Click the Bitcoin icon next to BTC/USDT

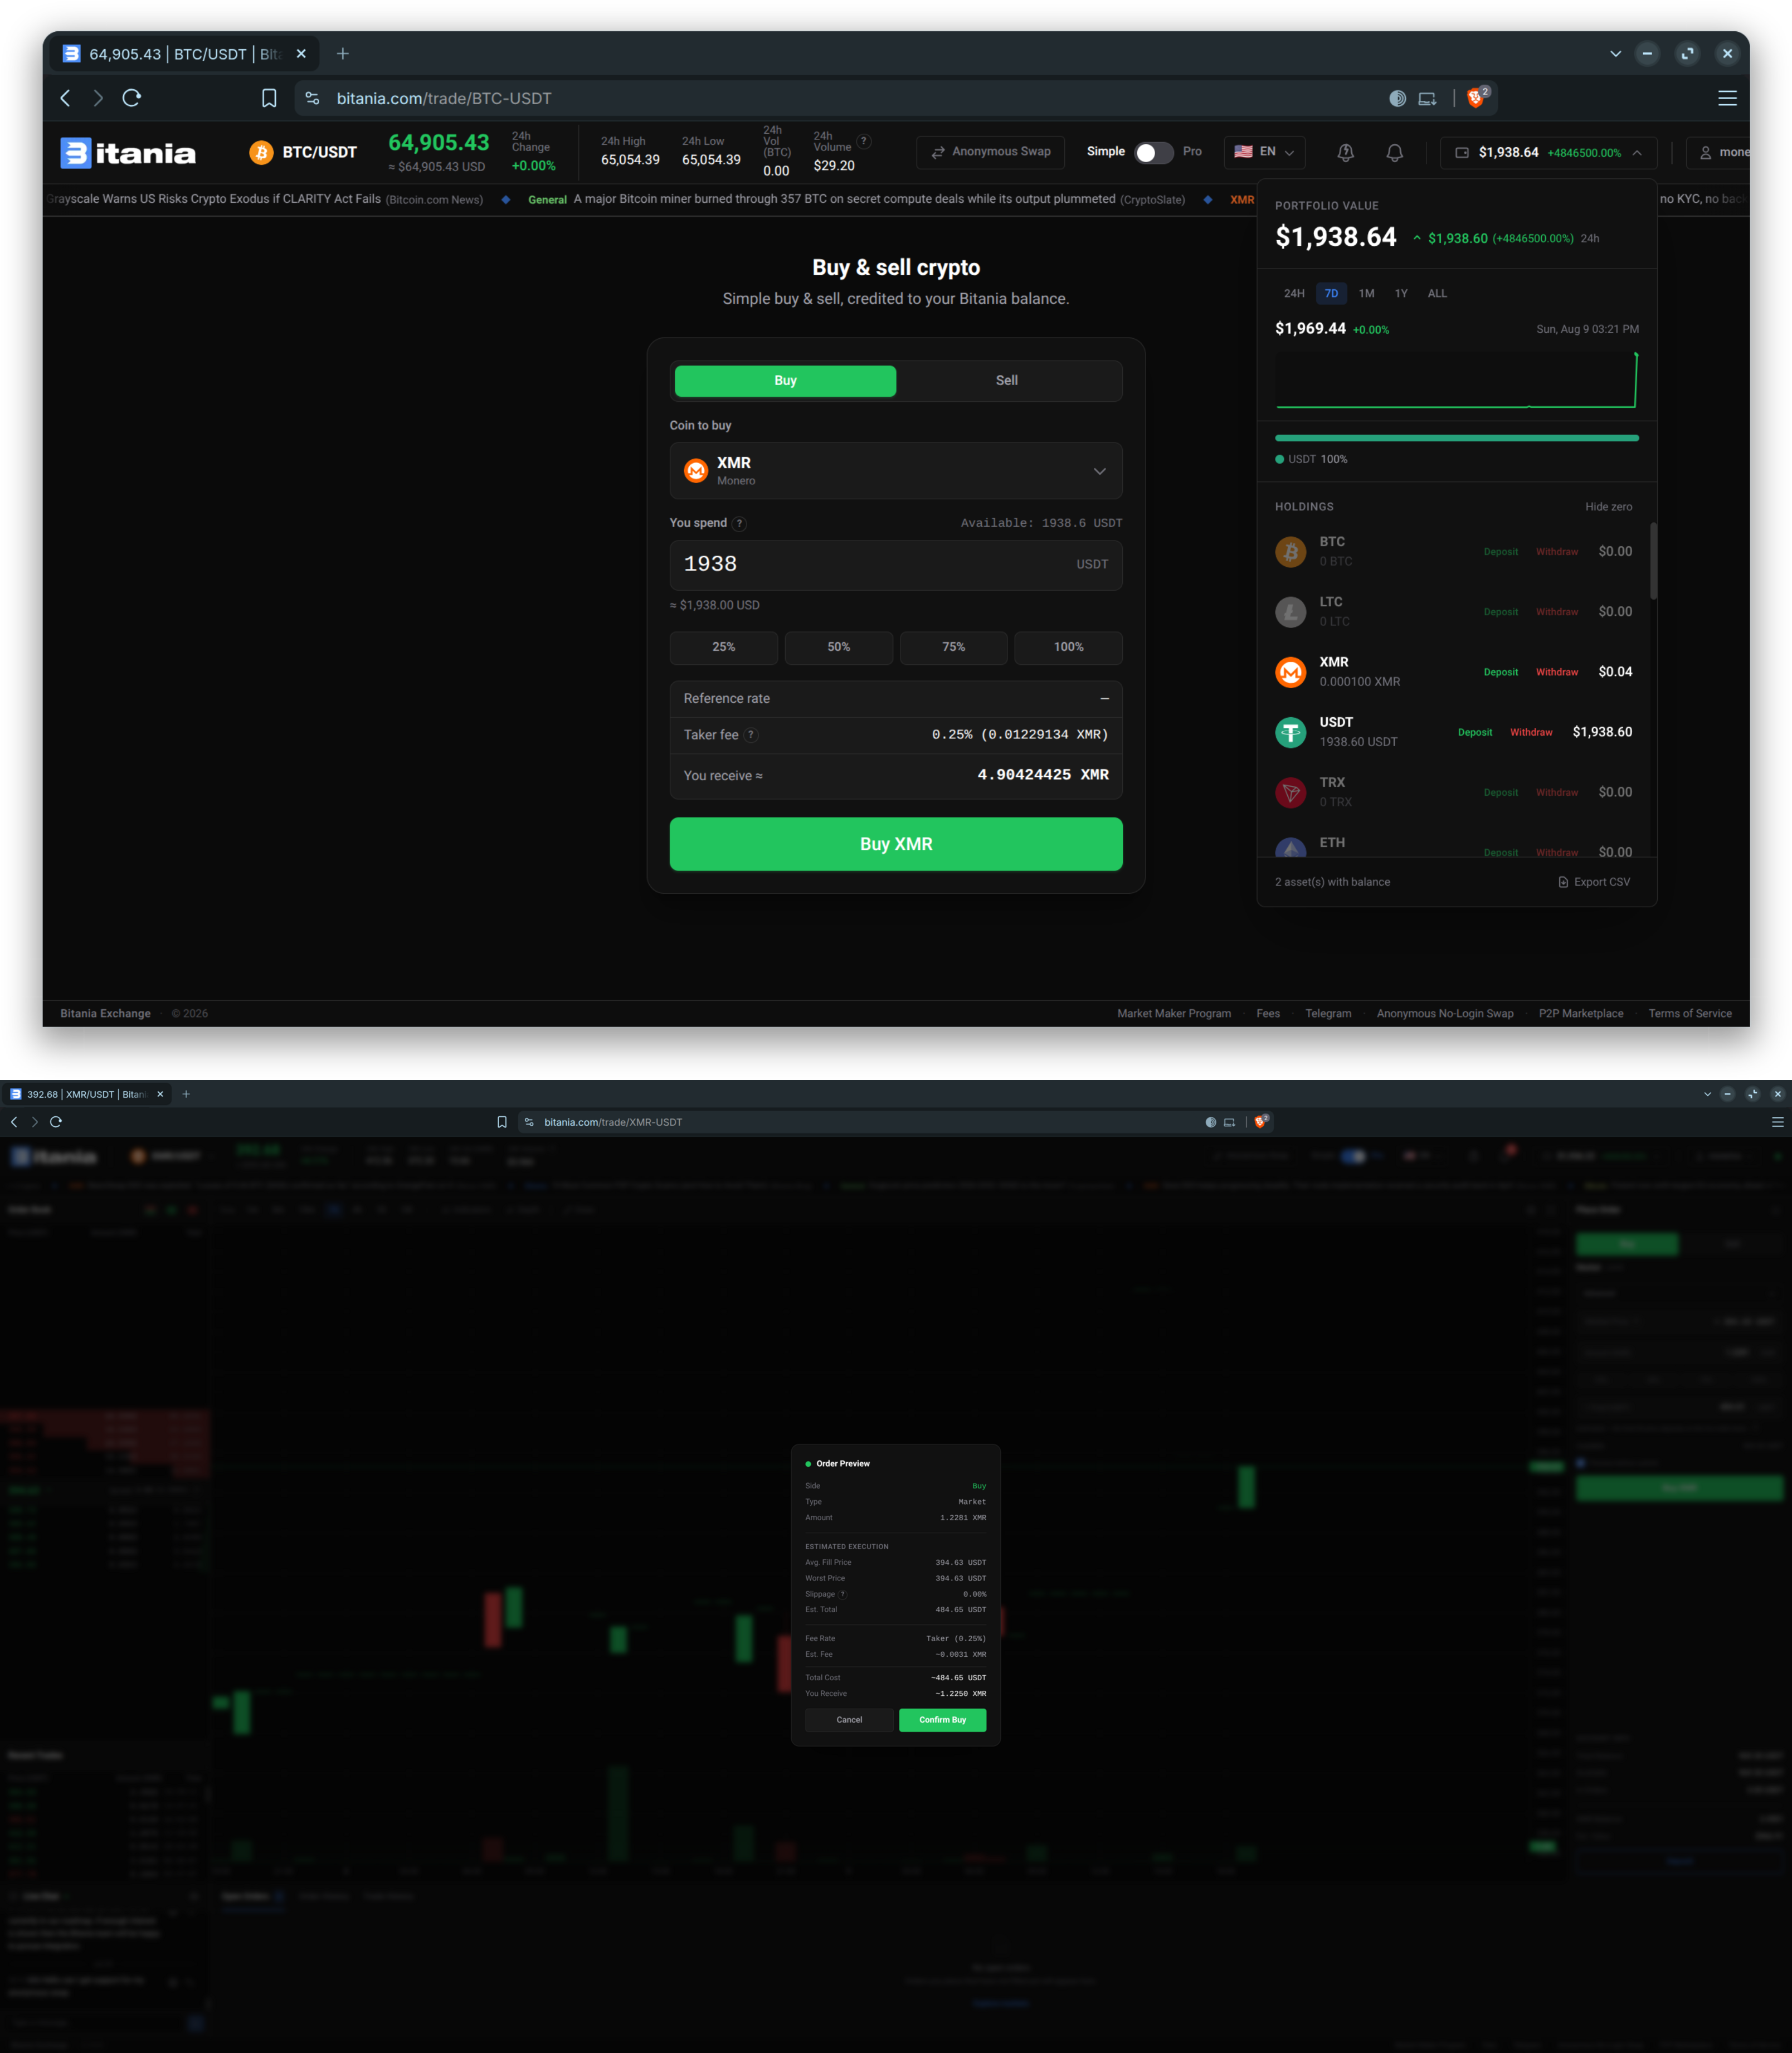coord(261,152)
